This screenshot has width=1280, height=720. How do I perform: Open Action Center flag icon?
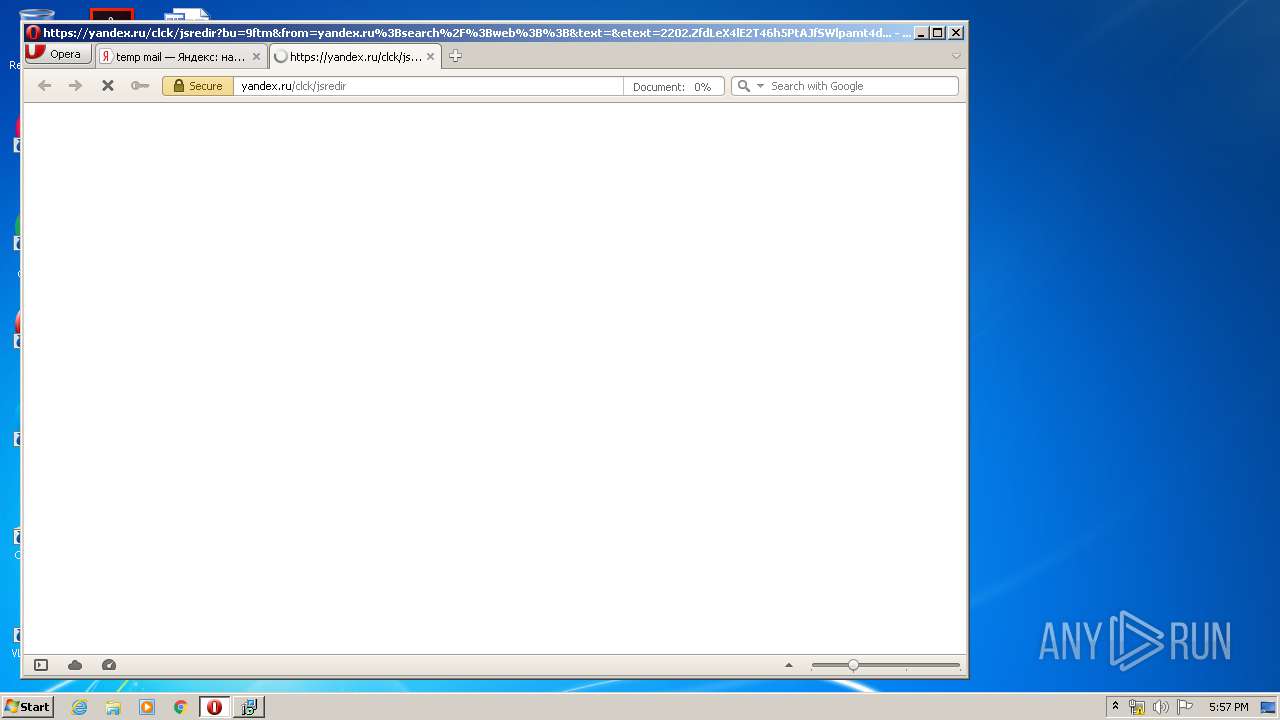(x=1185, y=707)
